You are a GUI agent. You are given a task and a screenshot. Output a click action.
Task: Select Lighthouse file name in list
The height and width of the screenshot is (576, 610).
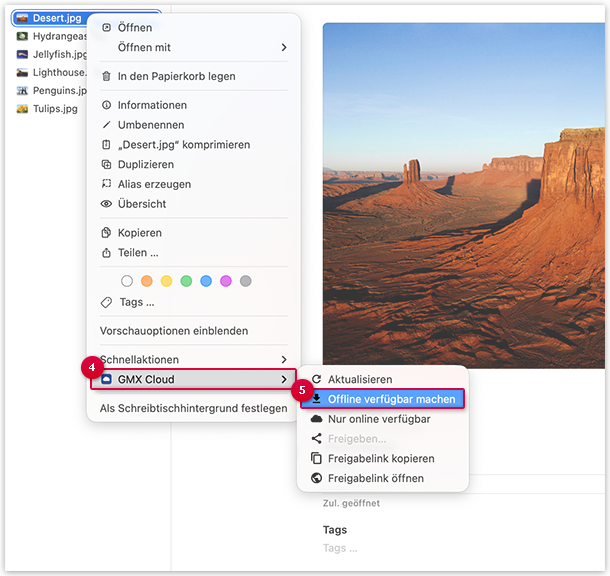(60, 72)
